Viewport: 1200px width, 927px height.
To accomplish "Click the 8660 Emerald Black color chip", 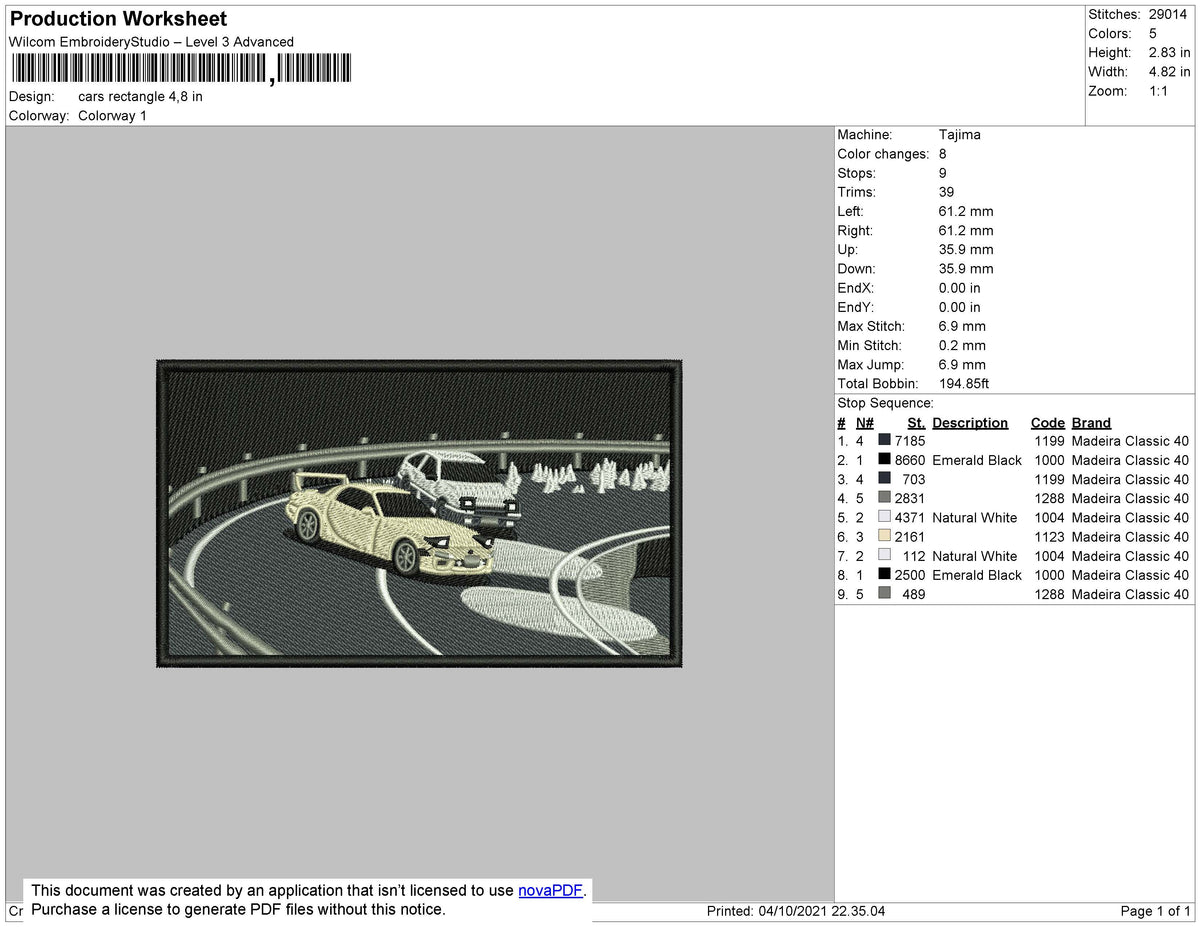I will 884,459.
